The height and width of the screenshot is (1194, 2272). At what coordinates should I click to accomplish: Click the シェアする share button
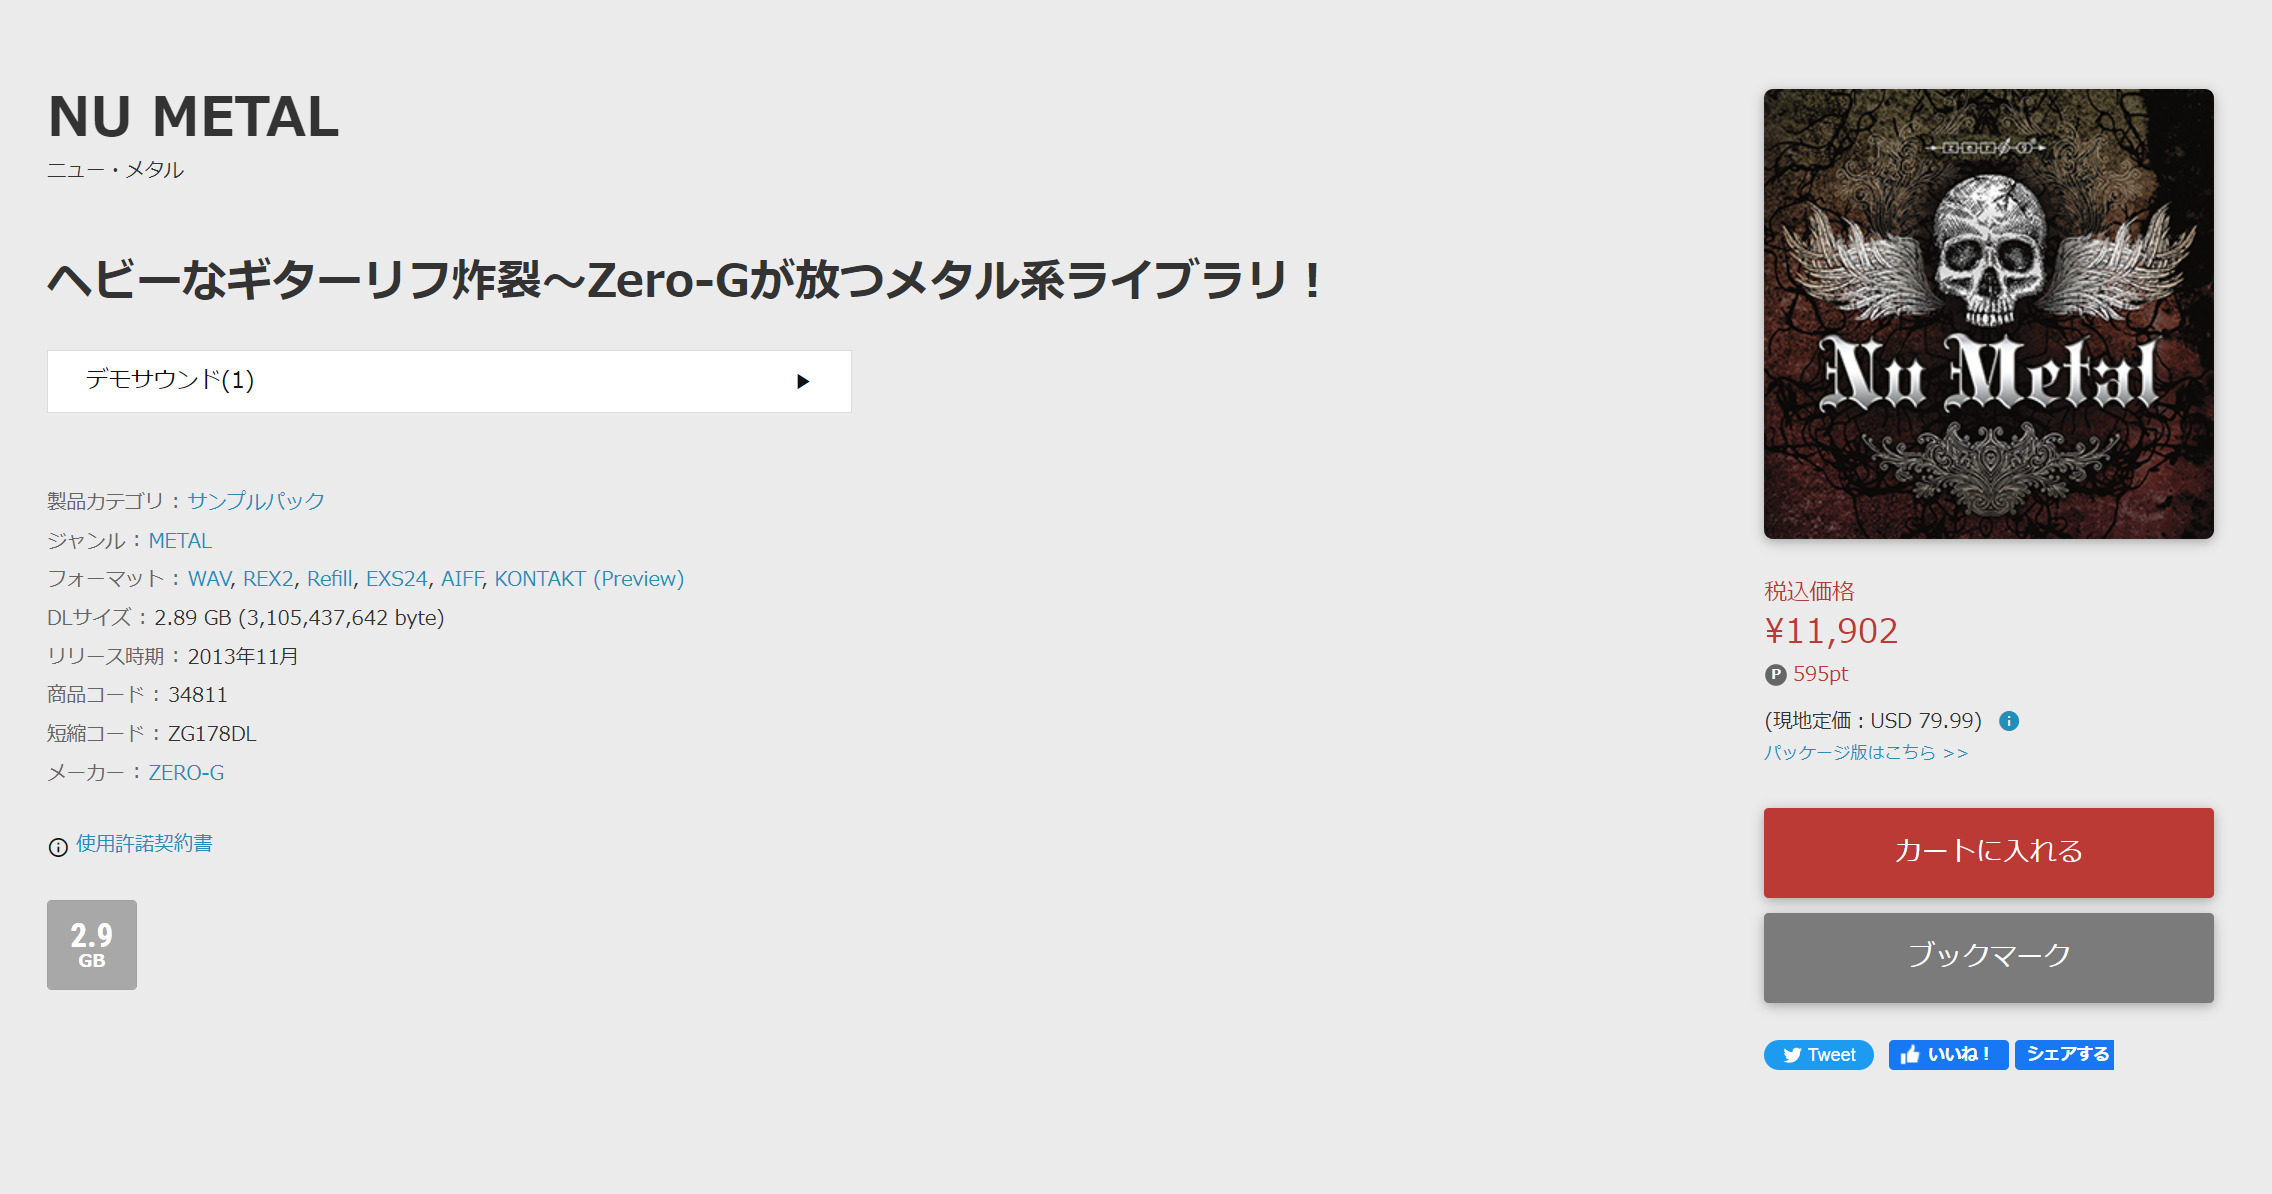point(2064,1055)
